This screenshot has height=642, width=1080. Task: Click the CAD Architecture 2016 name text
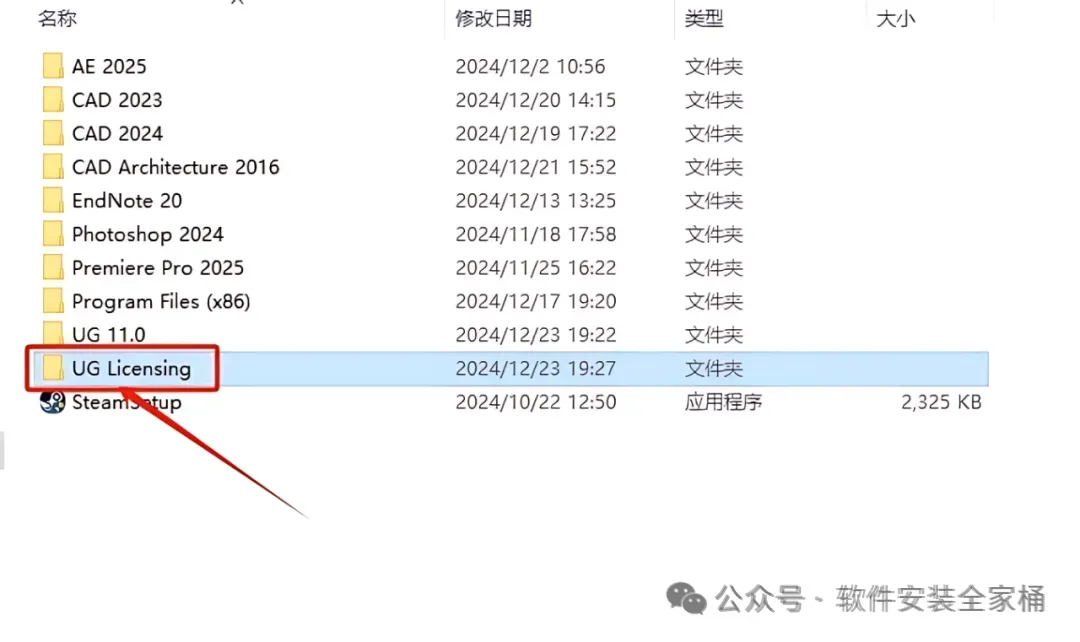coord(176,167)
